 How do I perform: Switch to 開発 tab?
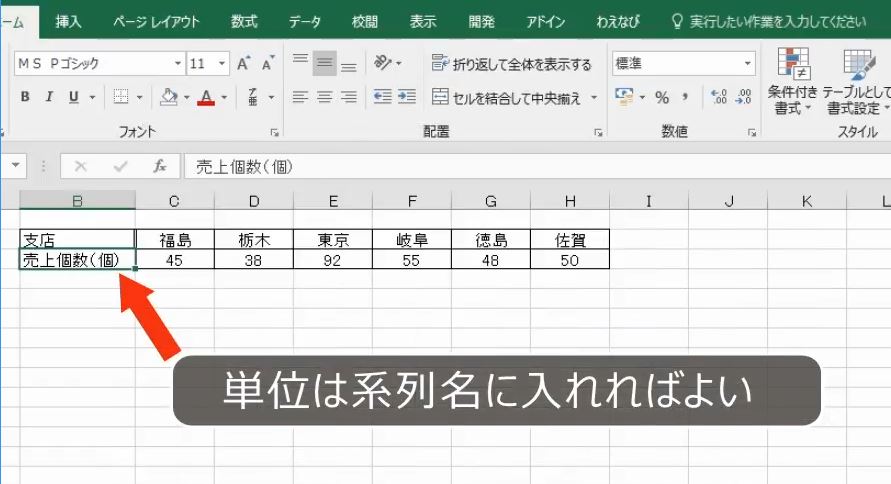pos(482,22)
